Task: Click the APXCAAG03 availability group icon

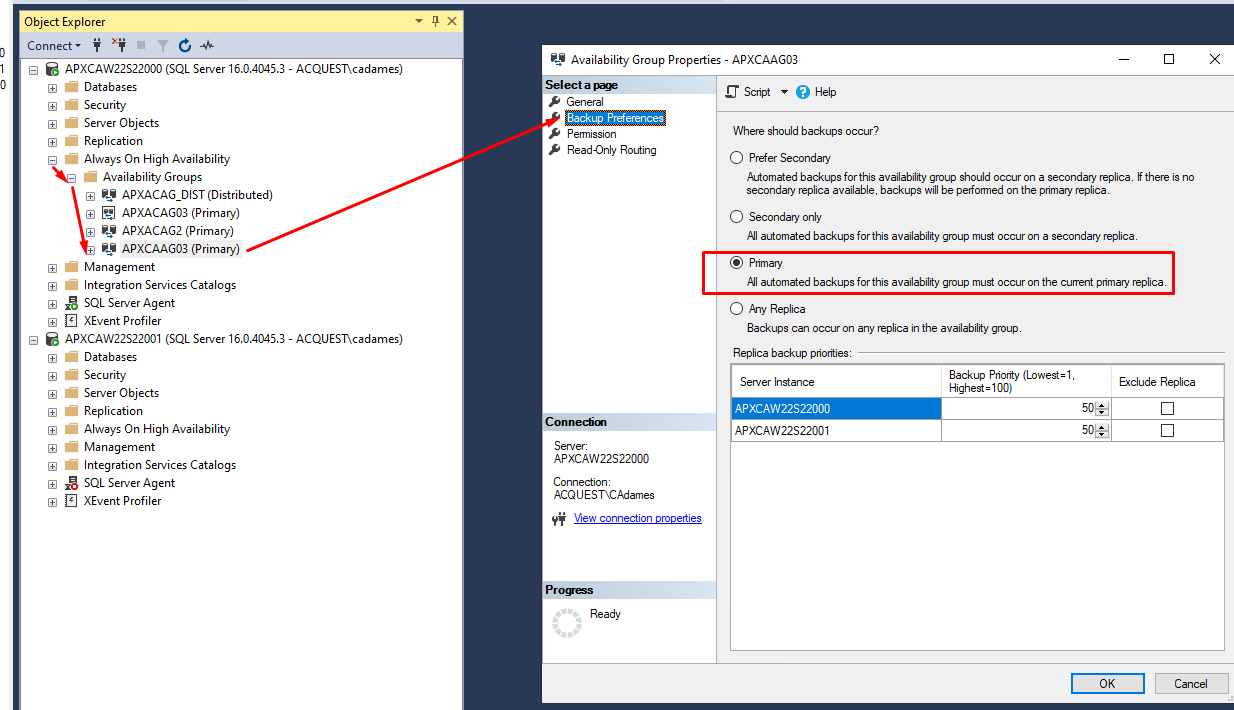Action: 109,249
